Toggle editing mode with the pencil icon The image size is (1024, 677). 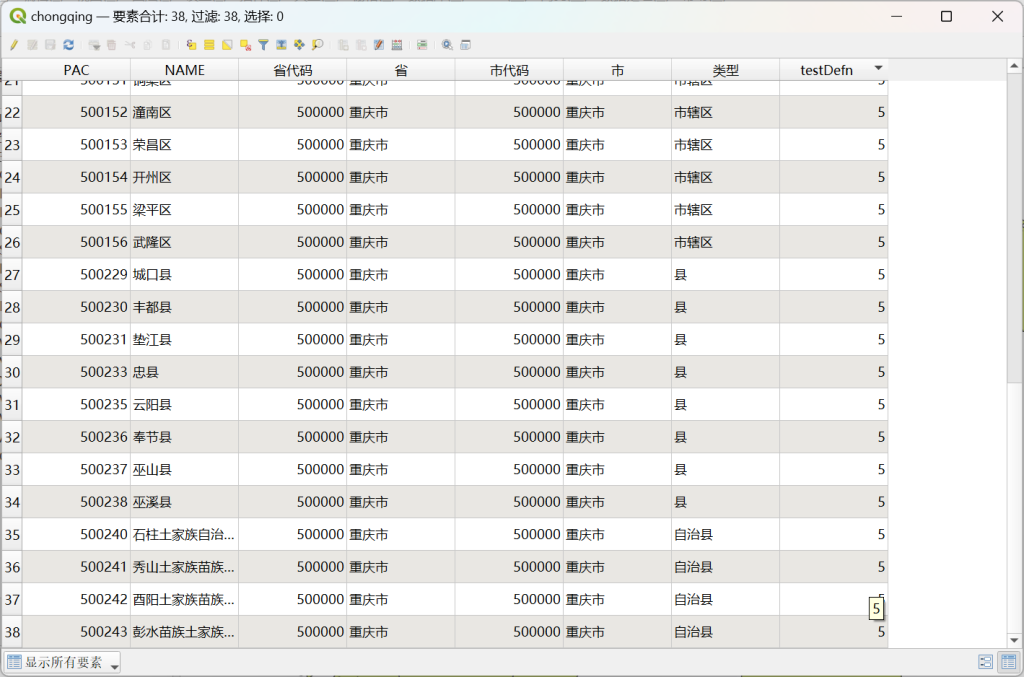14,45
